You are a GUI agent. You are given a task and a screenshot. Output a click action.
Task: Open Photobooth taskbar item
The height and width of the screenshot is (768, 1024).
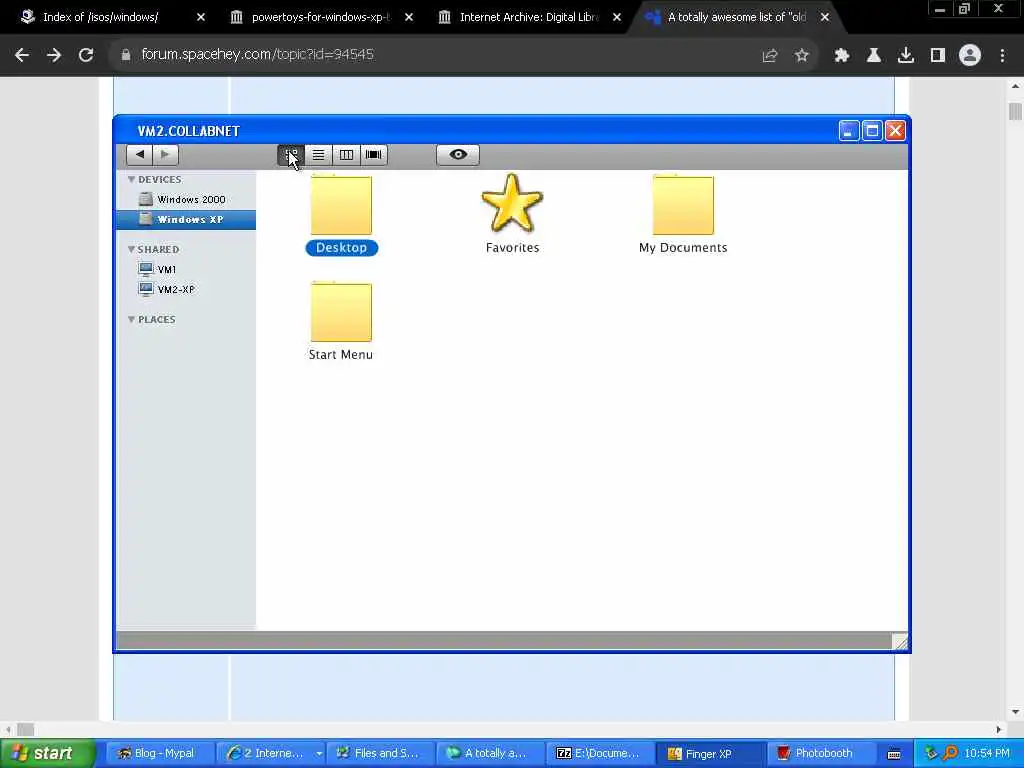822,754
